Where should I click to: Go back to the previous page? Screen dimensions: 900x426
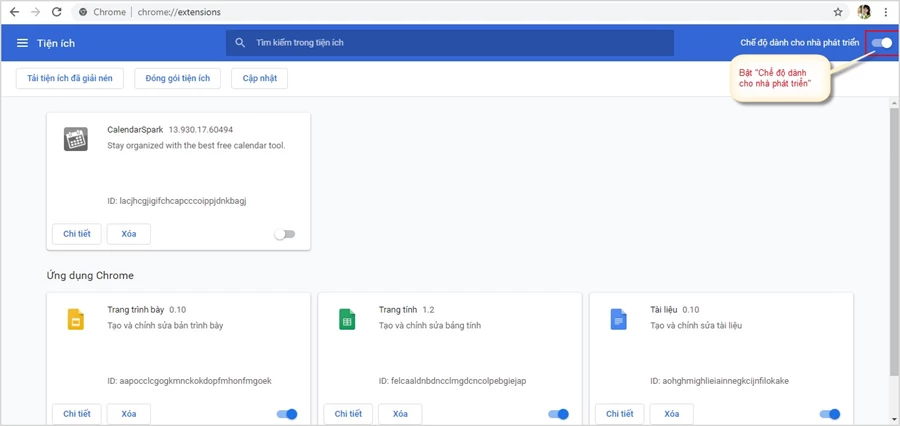click(x=15, y=12)
